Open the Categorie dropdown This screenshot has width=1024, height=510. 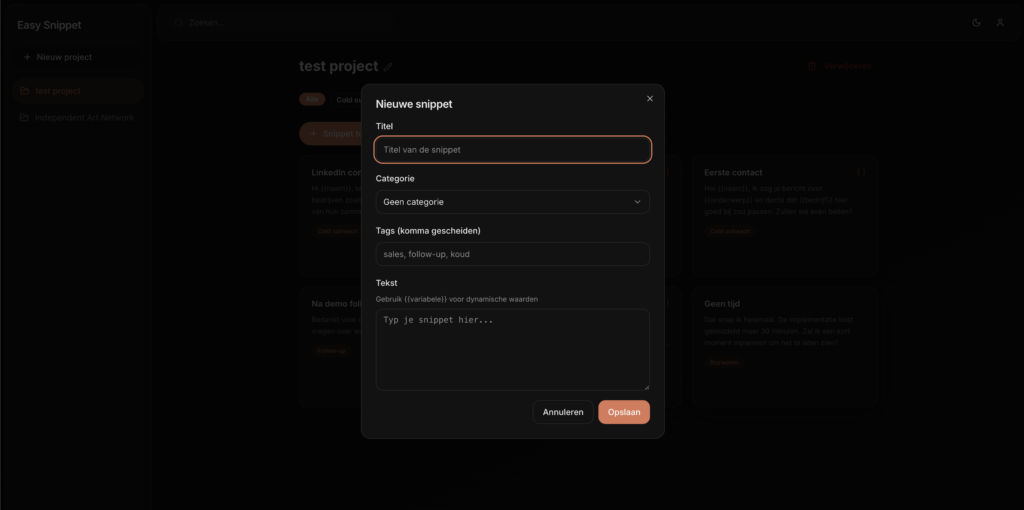pyautogui.click(x=512, y=202)
